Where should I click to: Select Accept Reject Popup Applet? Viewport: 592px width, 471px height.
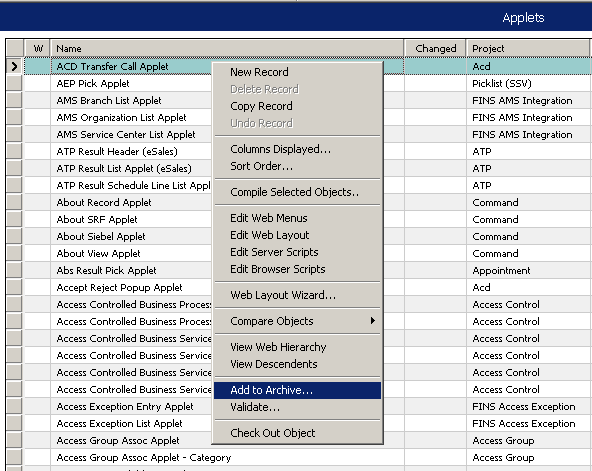[x=119, y=288]
